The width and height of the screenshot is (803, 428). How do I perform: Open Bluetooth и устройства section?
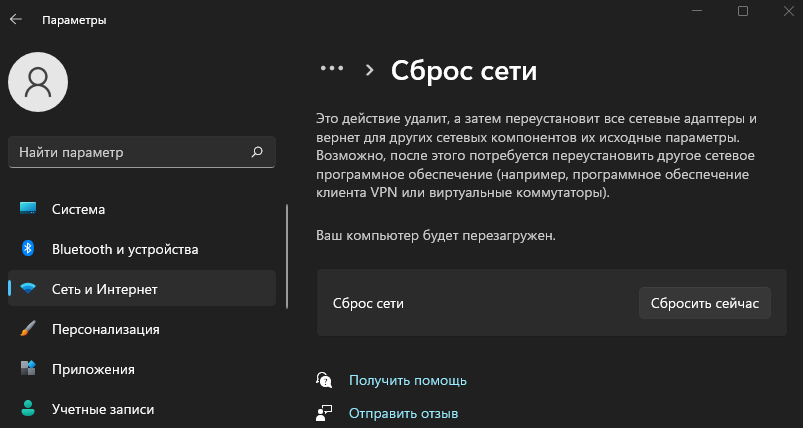142,249
